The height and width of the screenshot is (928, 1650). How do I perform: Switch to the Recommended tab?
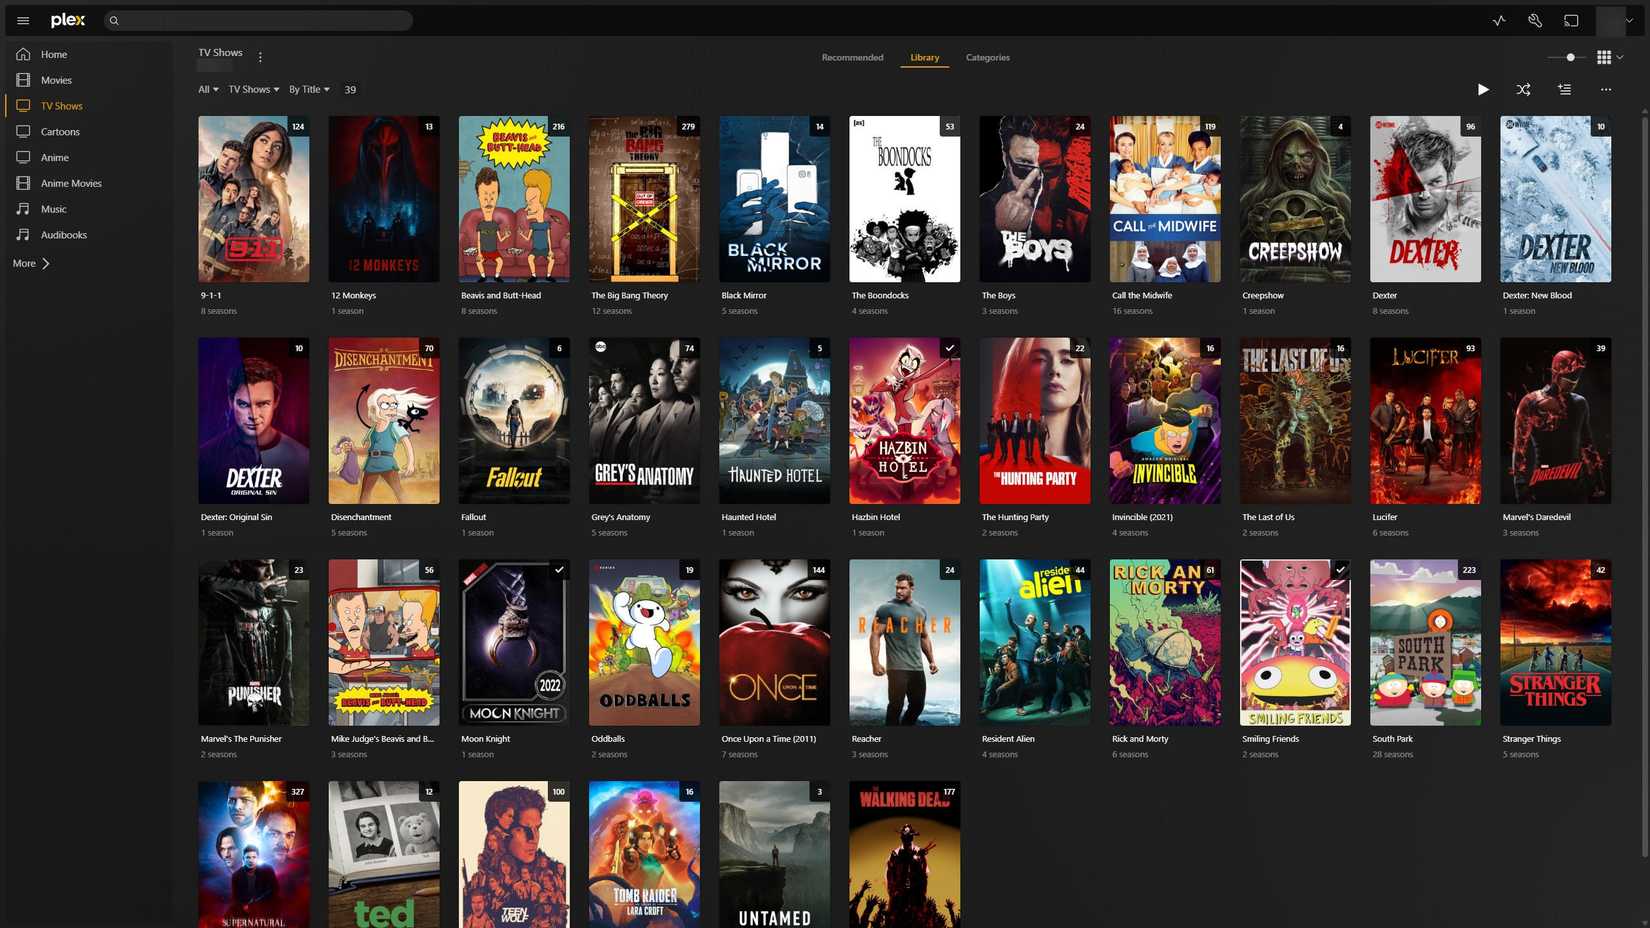coord(852,58)
